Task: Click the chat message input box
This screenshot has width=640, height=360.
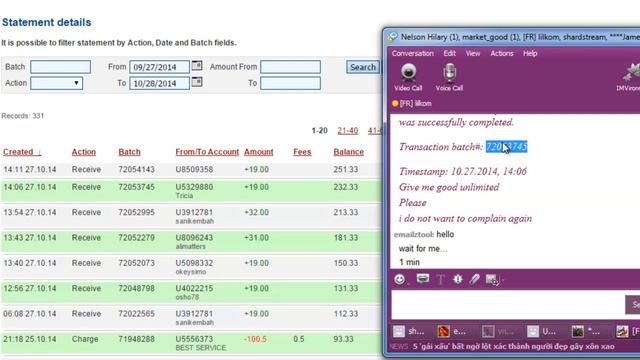Action: point(508,304)
